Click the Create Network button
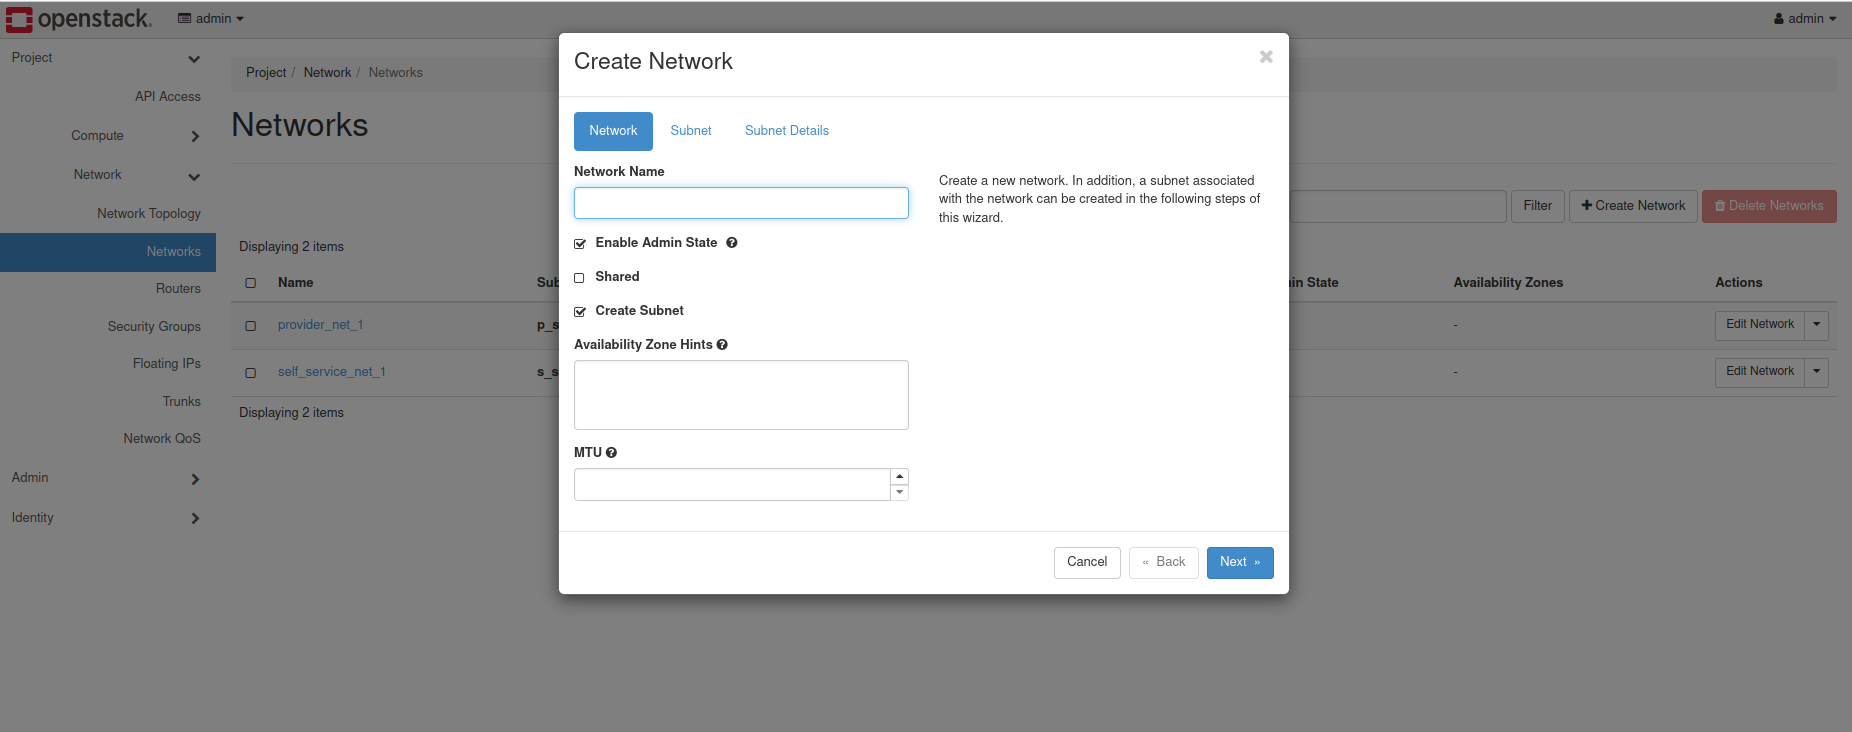Image resolution: width=1852 pixels, height=732 pixels. coord(1633,206)
